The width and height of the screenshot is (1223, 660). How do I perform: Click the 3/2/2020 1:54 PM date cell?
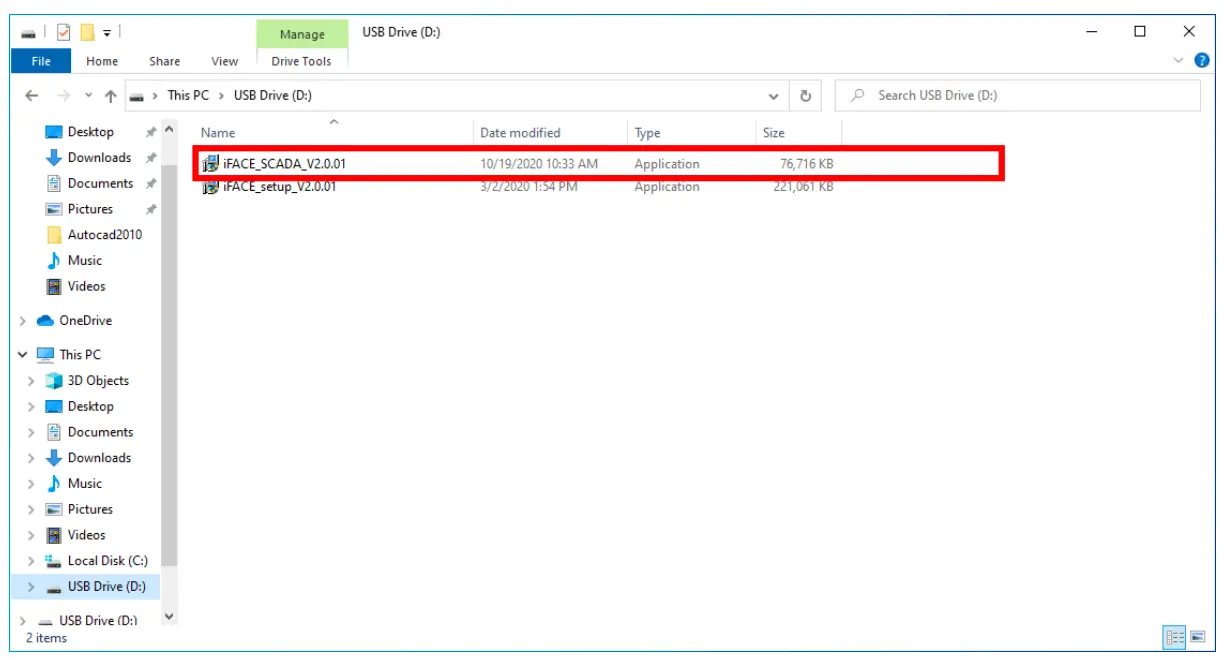[x=529, y=187]
